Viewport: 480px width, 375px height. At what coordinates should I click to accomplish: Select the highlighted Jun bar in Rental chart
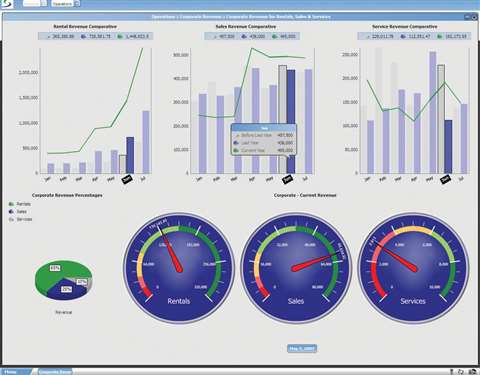[x=130, y=155]
